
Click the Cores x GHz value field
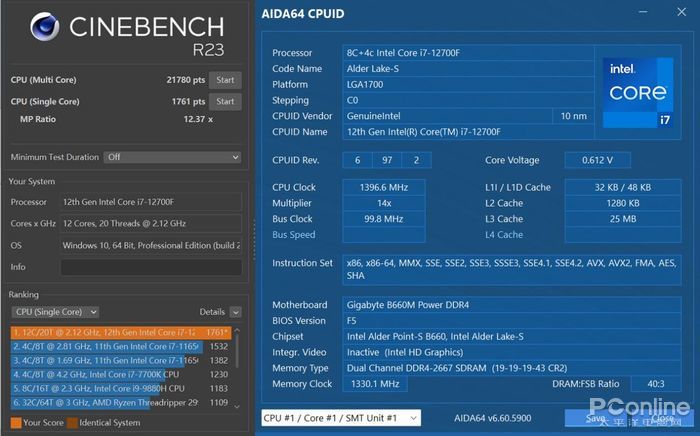click(151, 224)
